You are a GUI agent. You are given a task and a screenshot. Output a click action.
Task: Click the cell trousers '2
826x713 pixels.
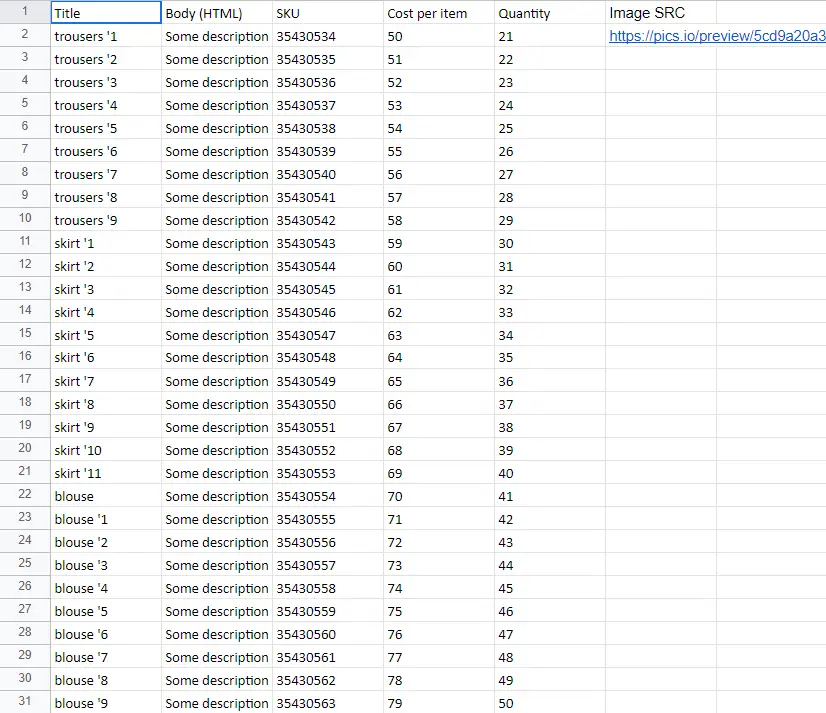(106, 59)
